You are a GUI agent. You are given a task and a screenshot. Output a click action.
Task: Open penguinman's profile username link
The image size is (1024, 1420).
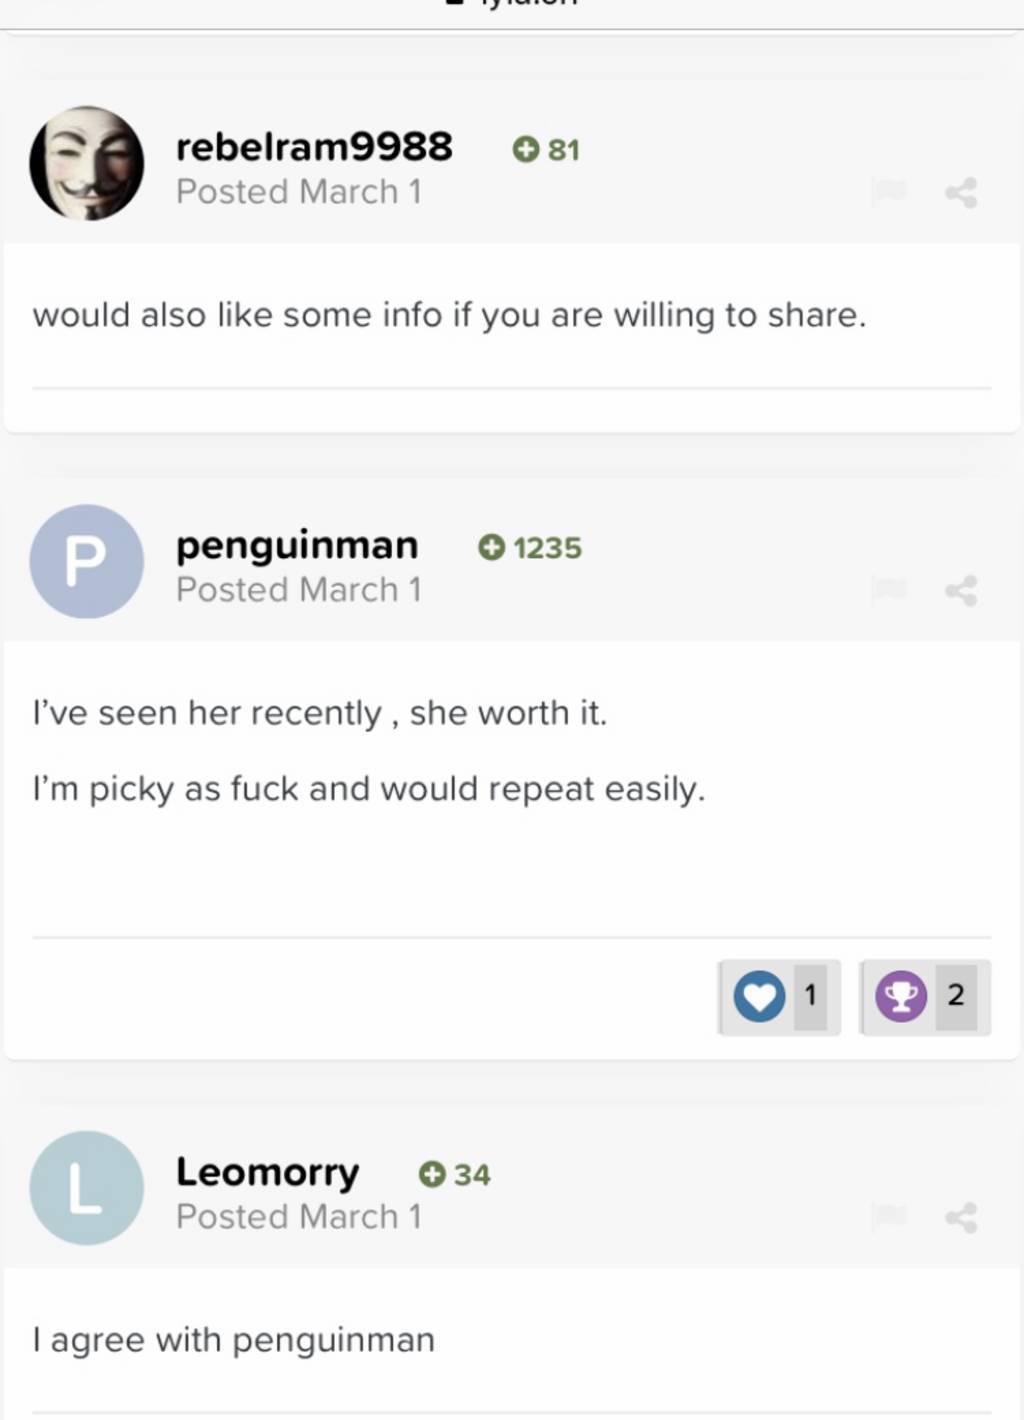click(297, 545)
